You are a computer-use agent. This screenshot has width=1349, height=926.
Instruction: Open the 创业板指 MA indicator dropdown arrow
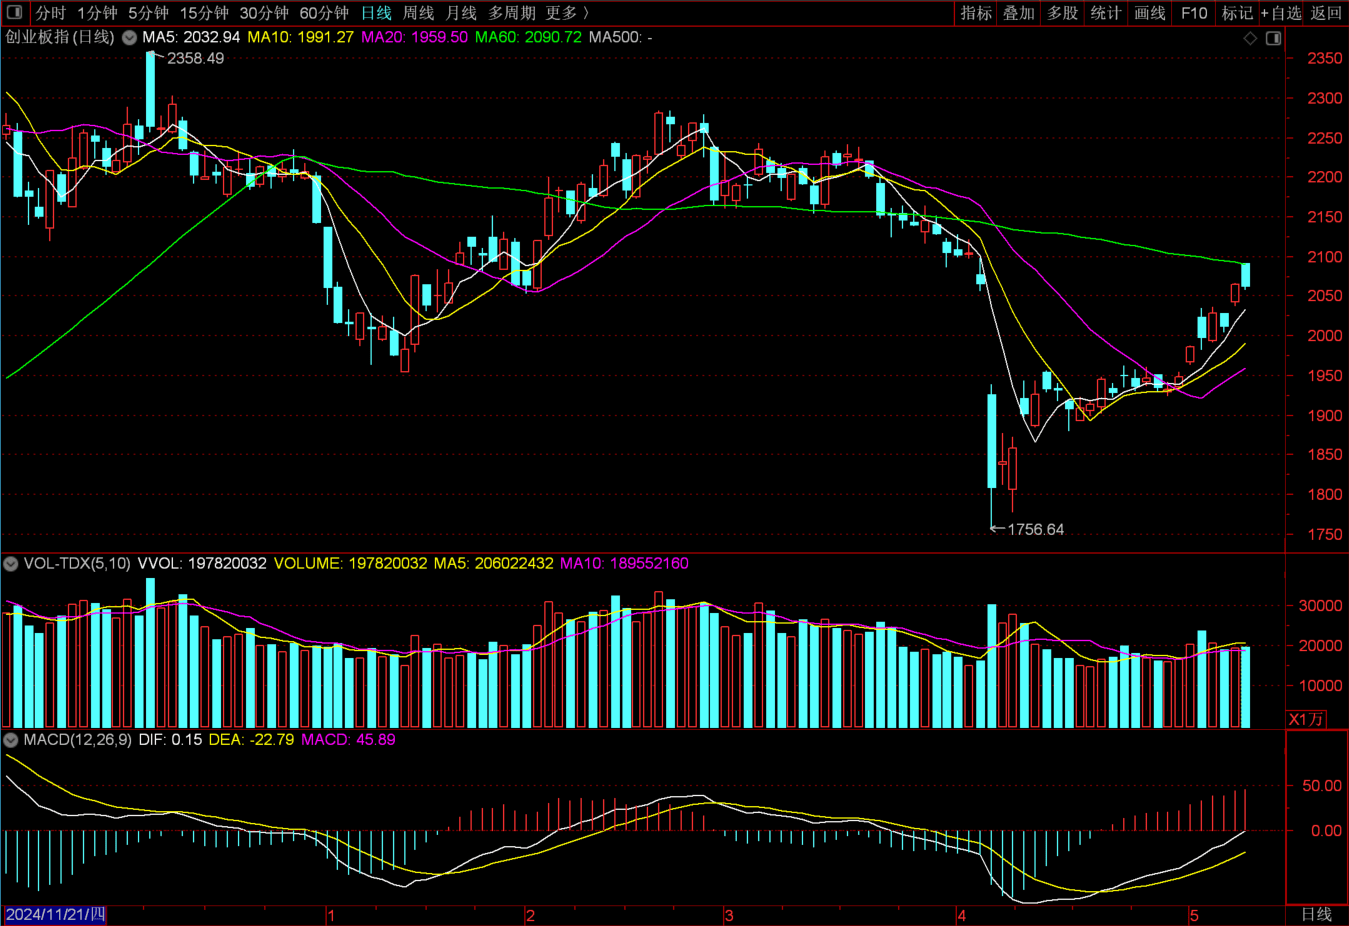click(x=129, y=37)
